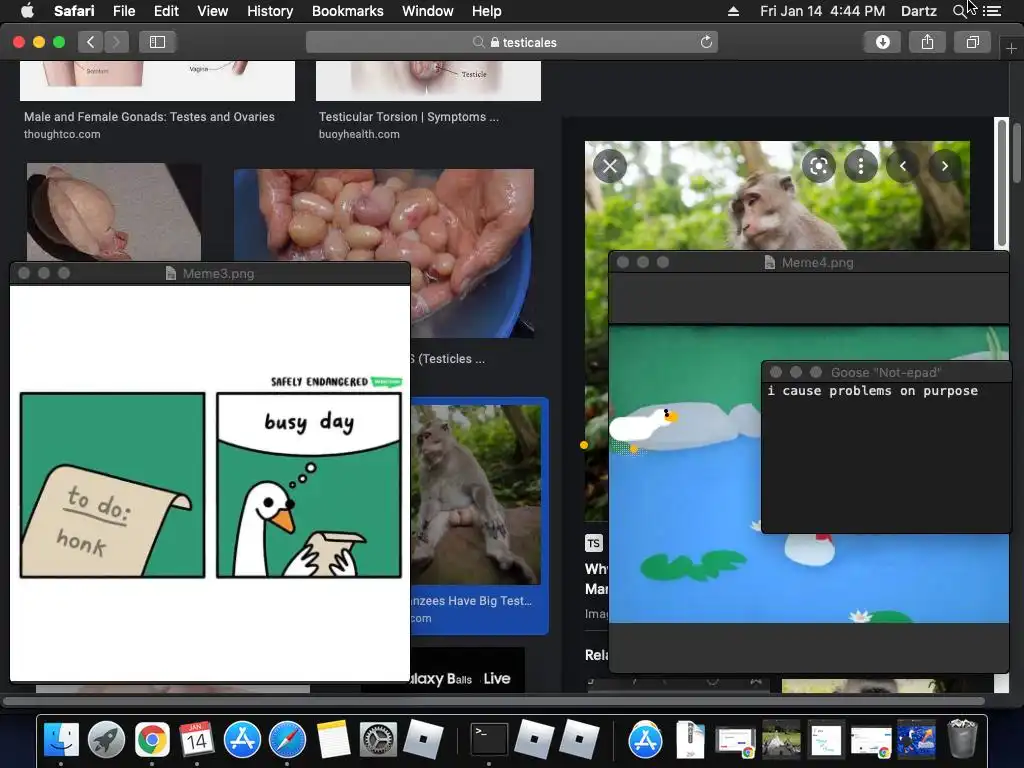
Task: Click Safari's bottom horizontal scrollbar
Action: (494, 701)
